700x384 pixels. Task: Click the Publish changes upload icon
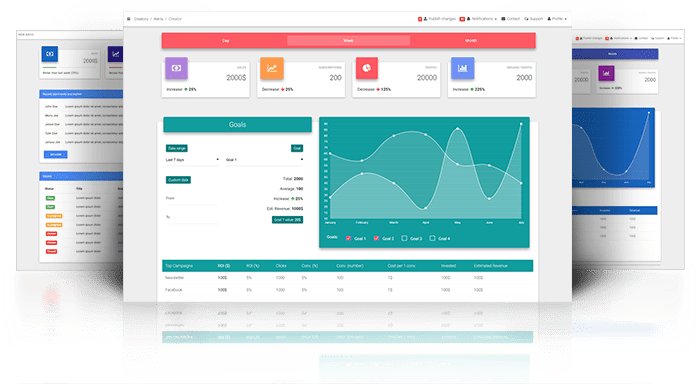pos(425,19)
